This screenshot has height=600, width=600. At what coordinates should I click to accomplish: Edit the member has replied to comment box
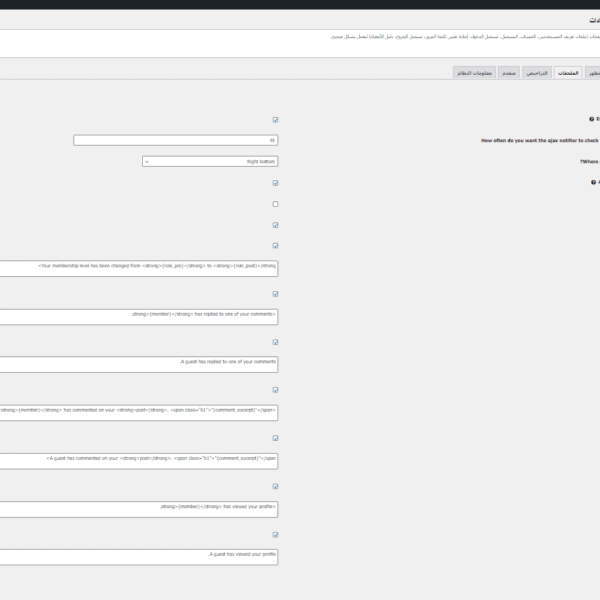139,317
